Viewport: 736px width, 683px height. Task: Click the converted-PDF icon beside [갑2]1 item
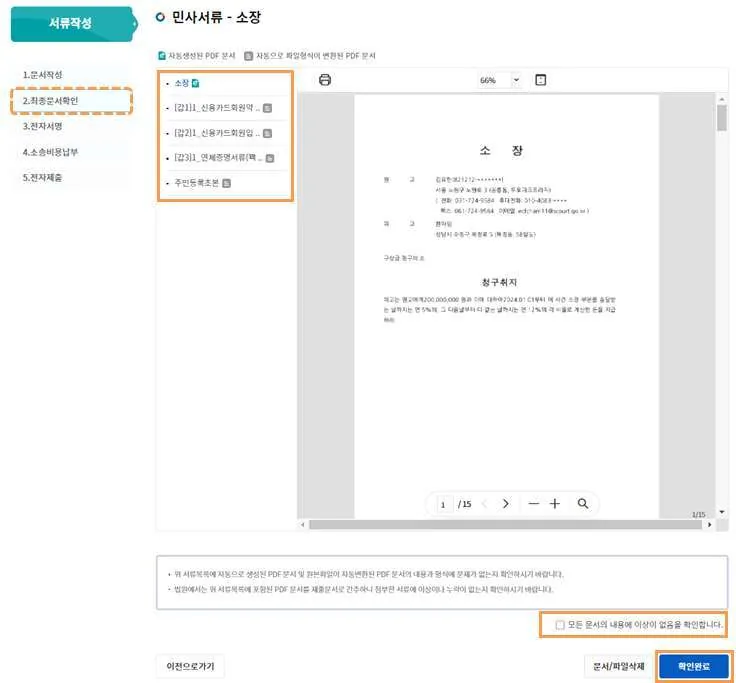click(x=267, y=134)
